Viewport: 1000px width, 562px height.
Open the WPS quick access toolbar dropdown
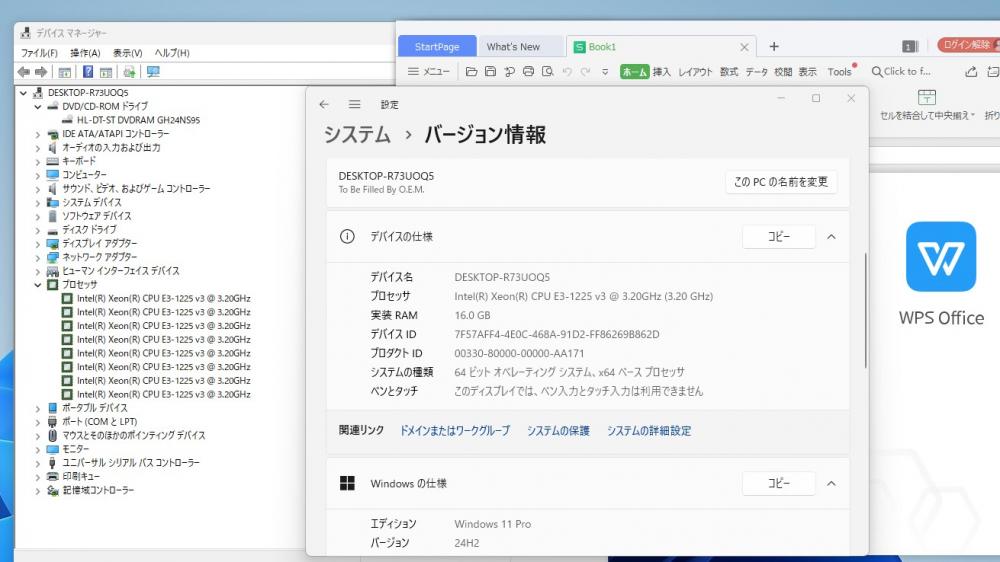pyautogui.click(x=605, y=72)
